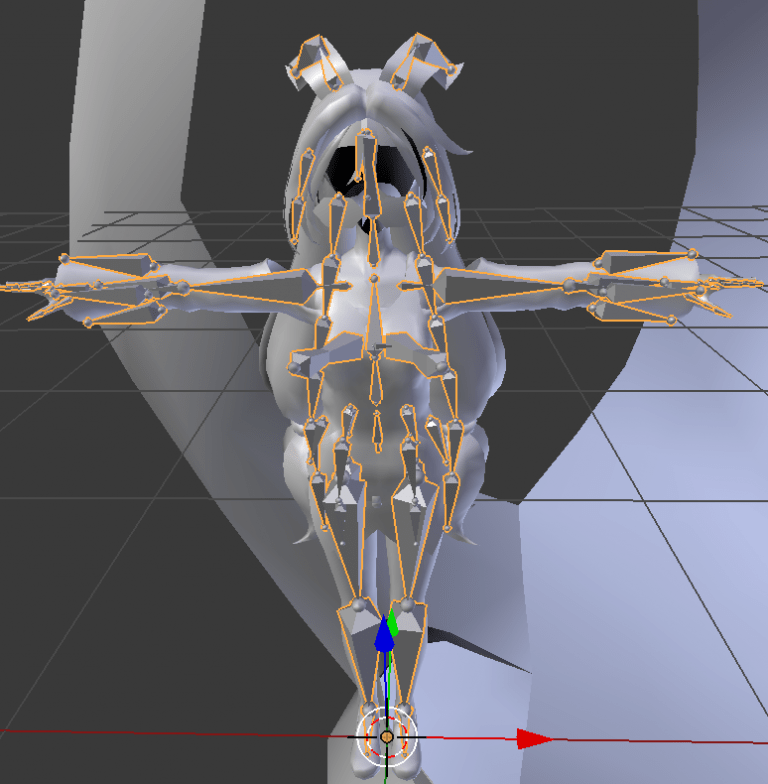This screenshot has width=768, height=784.
Task: Select the character's left-side upper arm bone
Action: [x=502, y=286]
